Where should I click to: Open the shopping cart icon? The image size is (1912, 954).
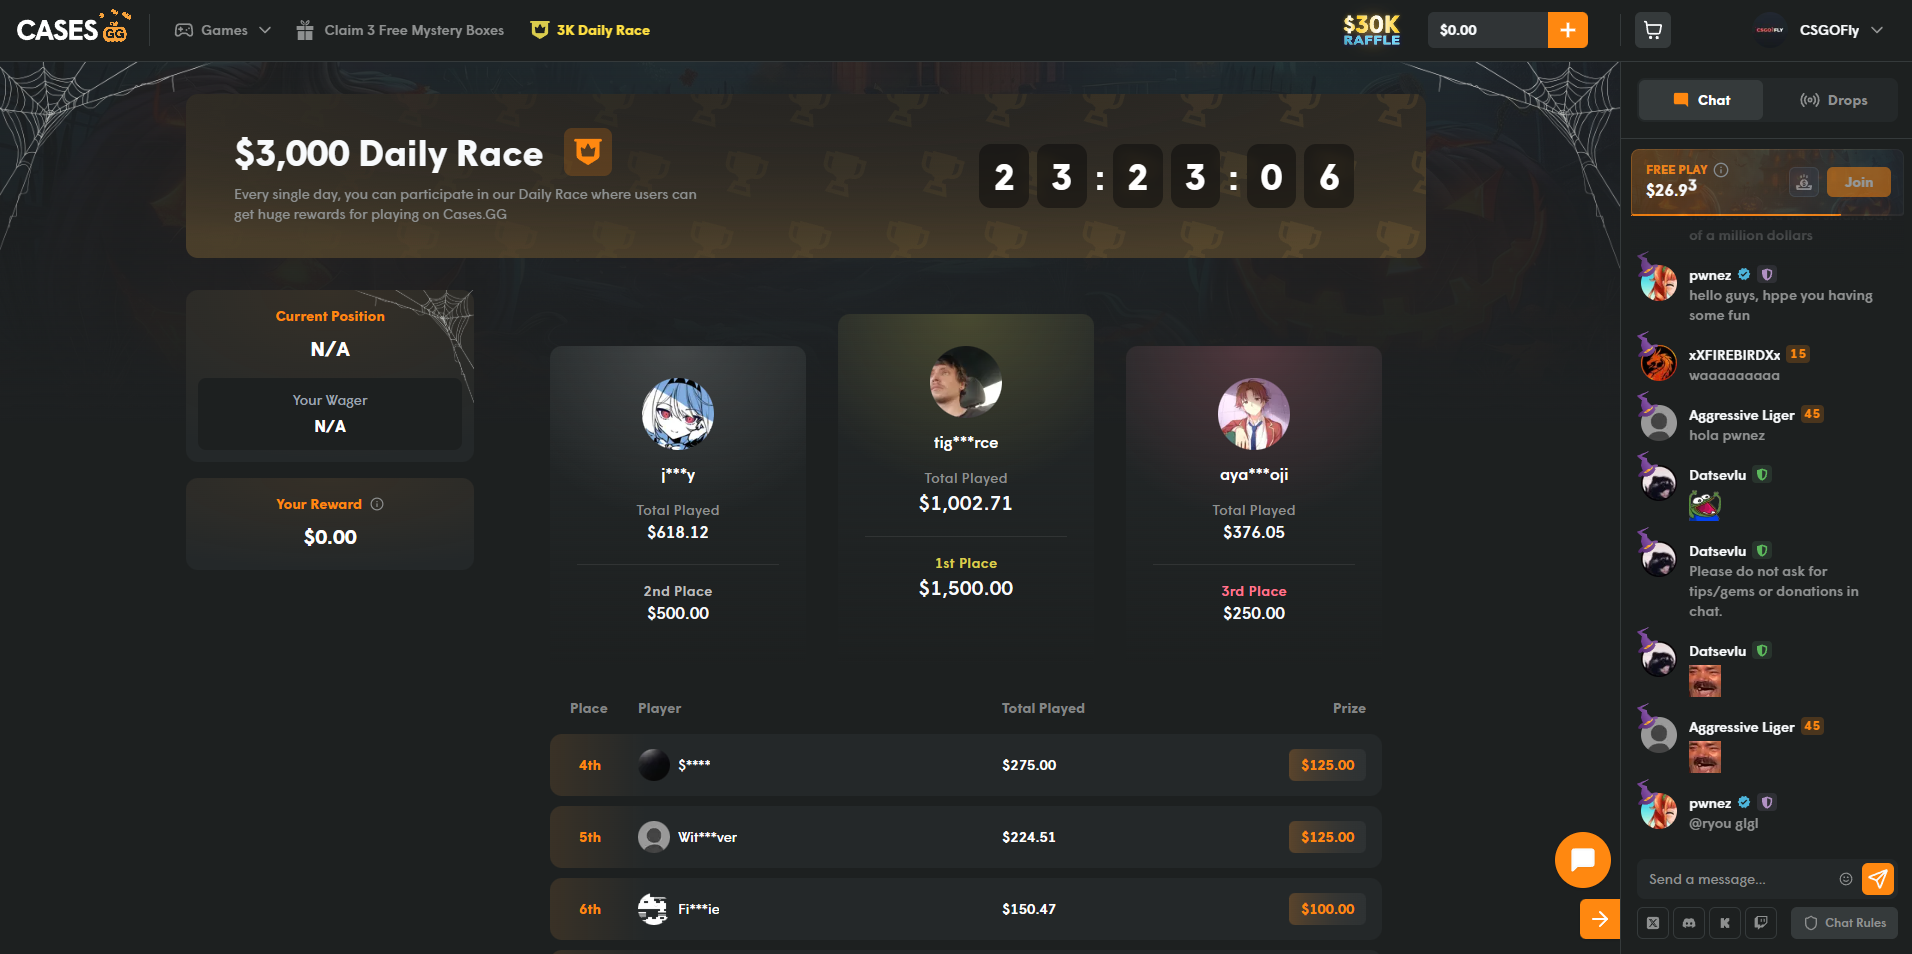point(1653,30)
